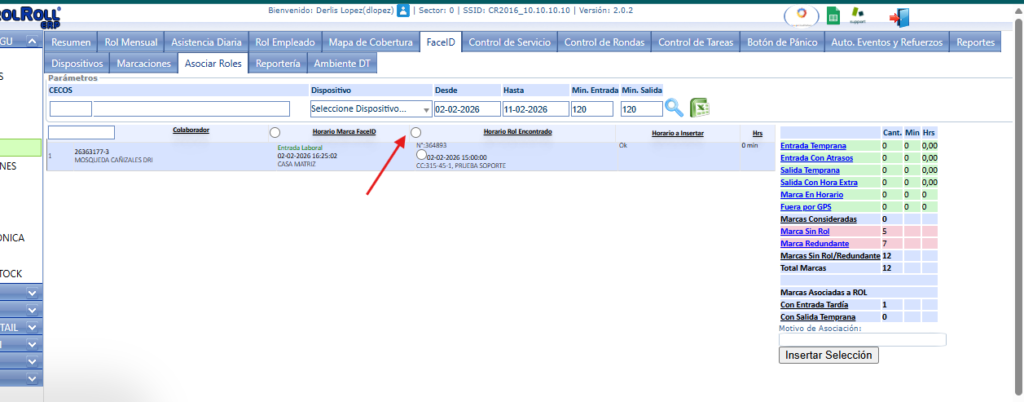Export results with the Excel icon
Viewport: 1024px width, 402px height.
tap(700, 108)
